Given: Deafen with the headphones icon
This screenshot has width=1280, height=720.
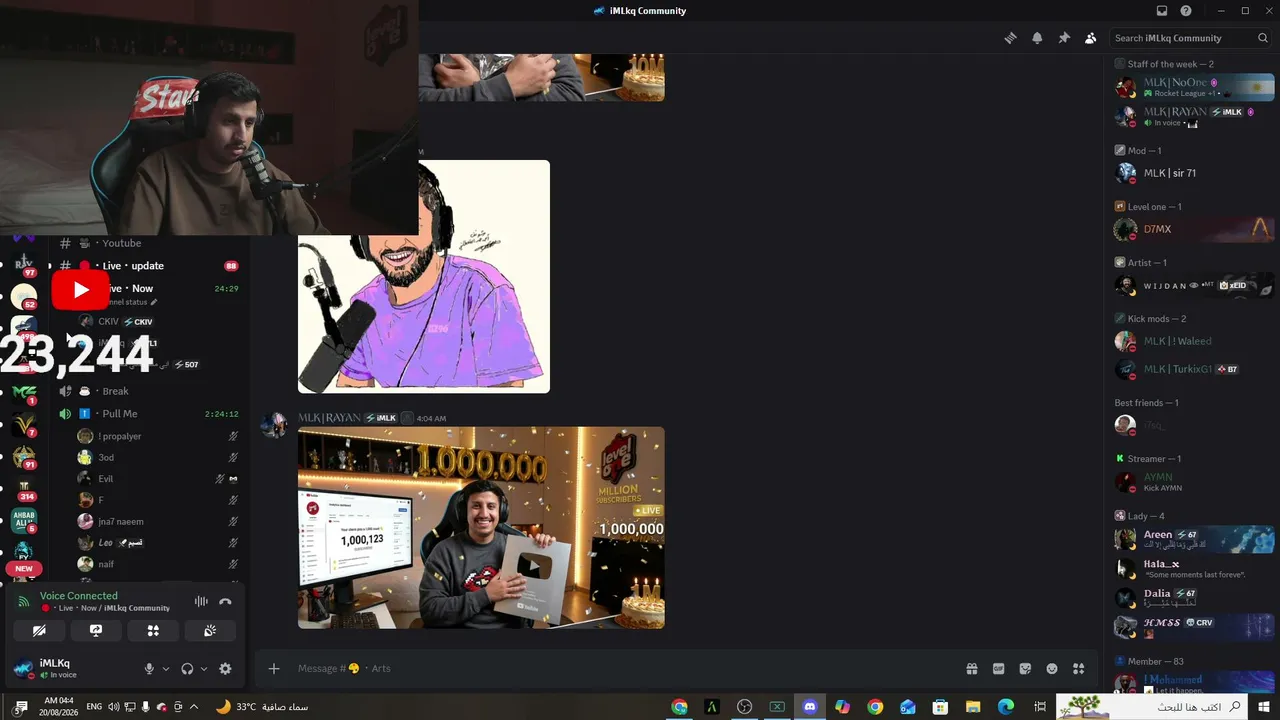Looking at the screenshot, I should pyautogui.click(x=187, y=669).
